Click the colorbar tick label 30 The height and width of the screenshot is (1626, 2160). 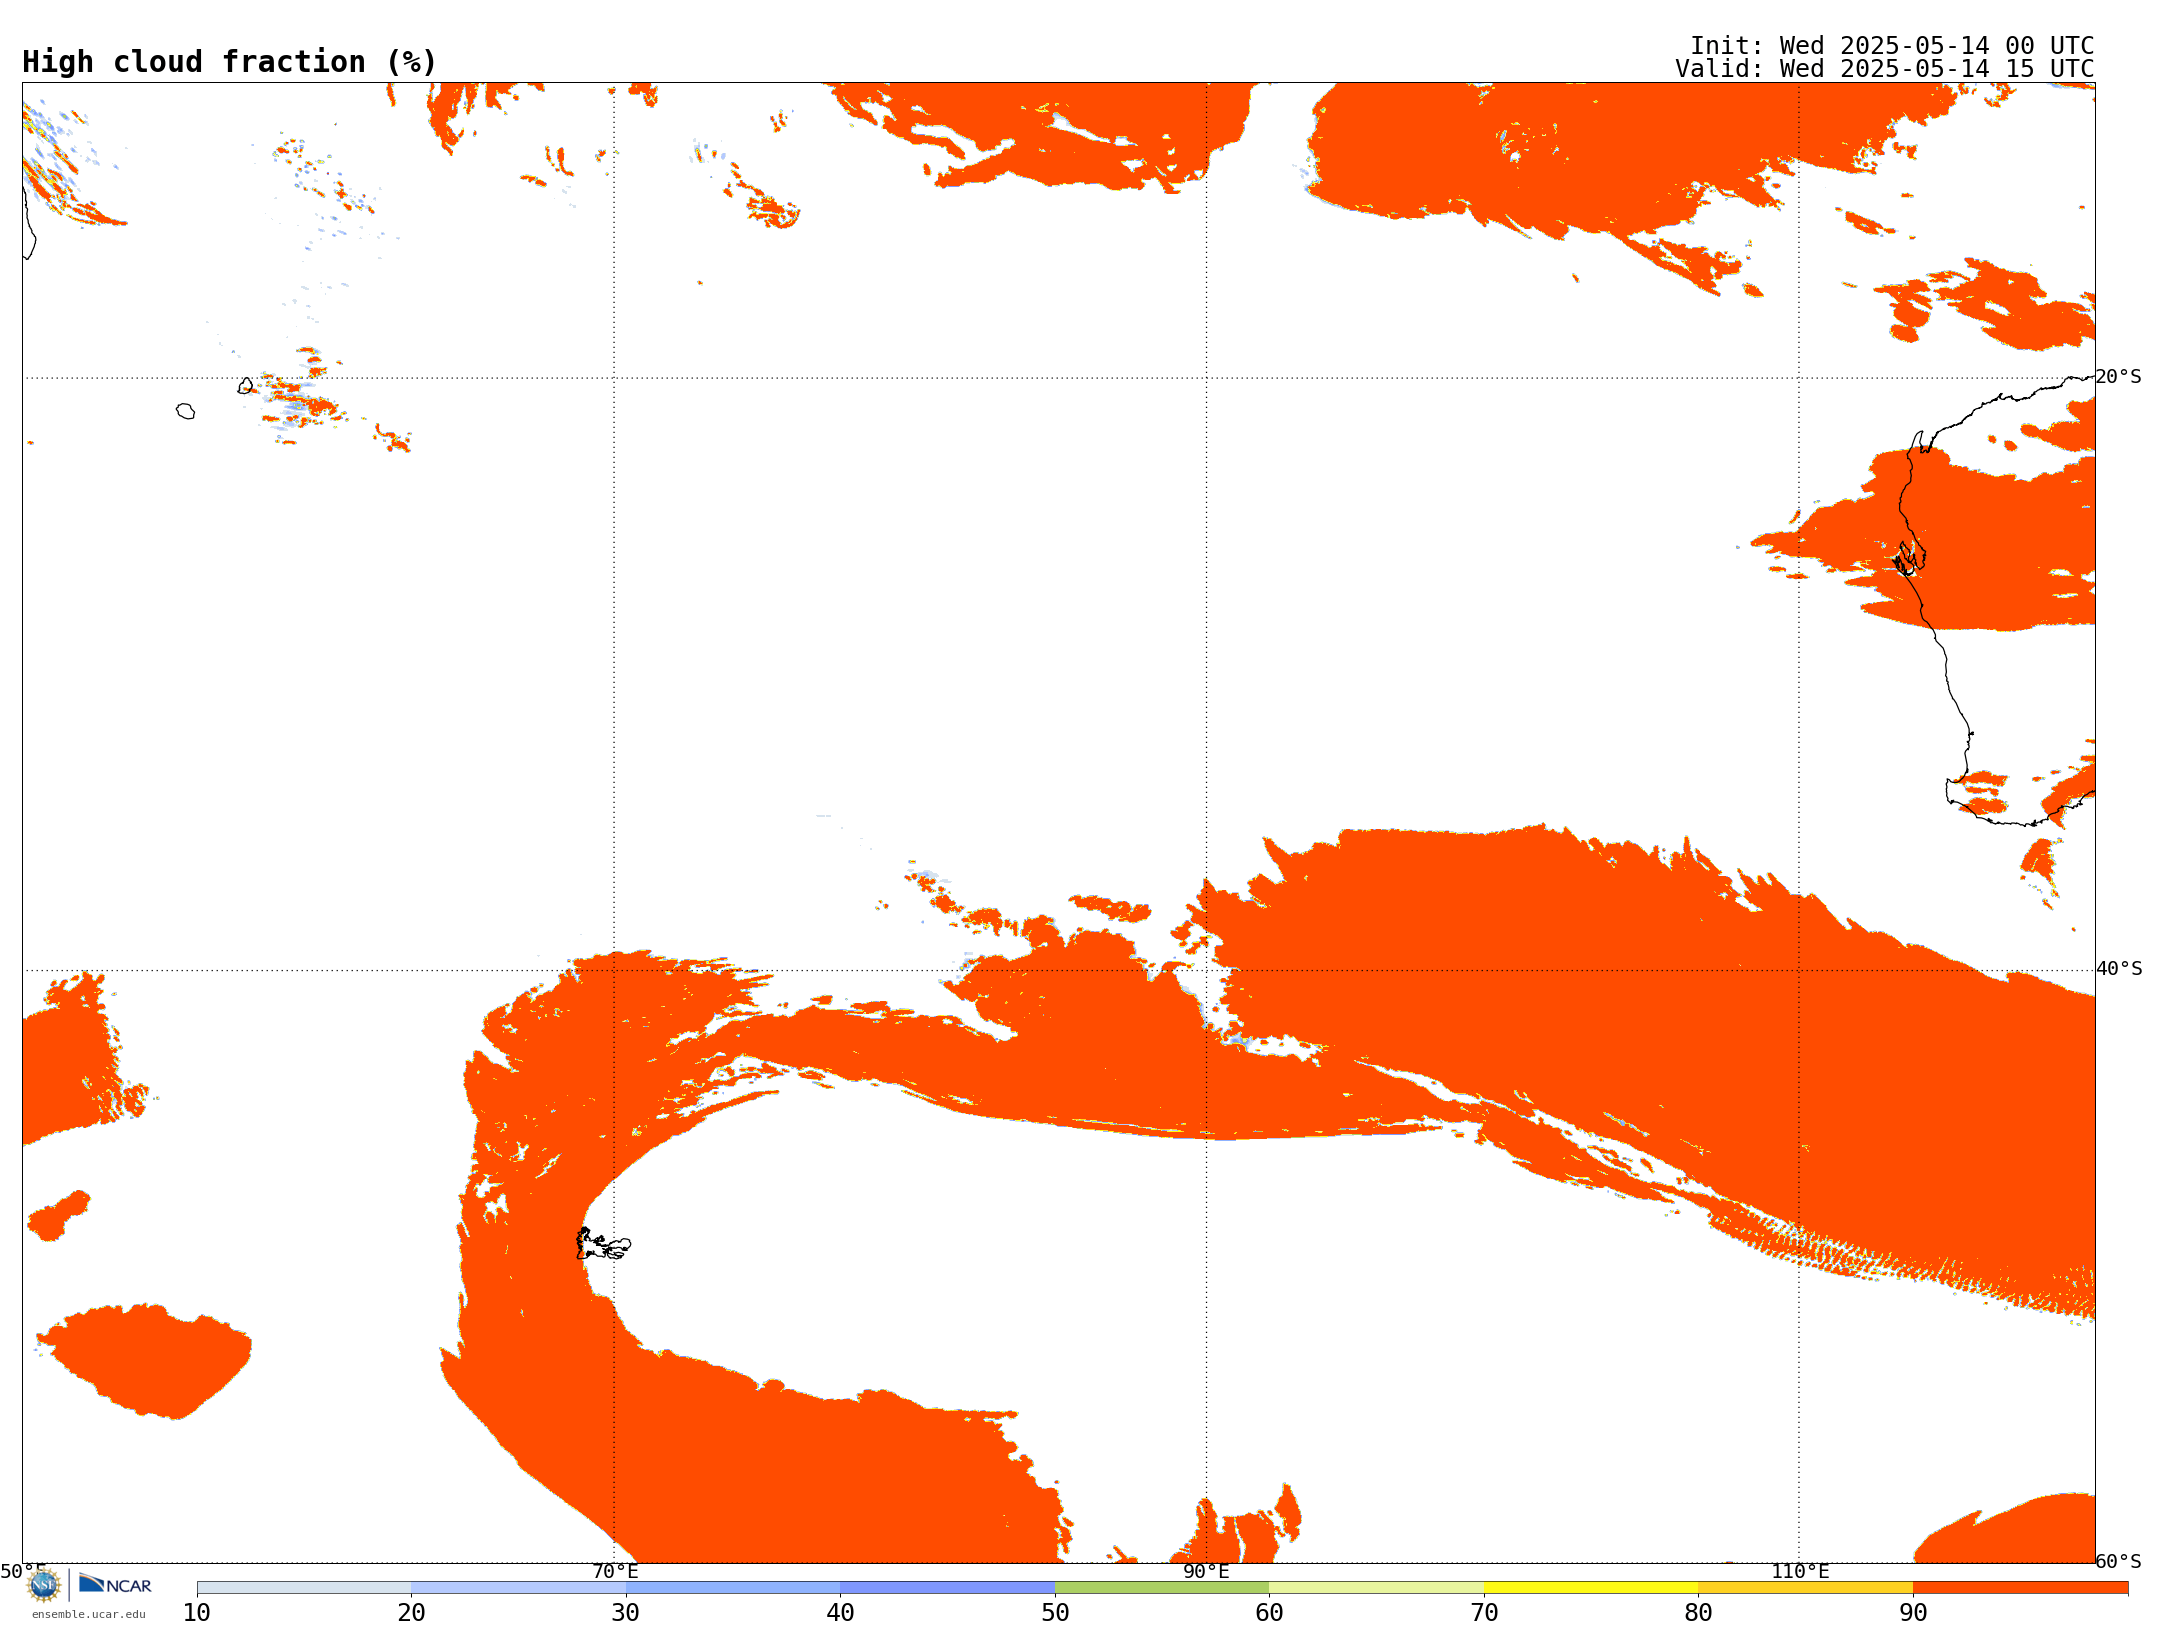click(x=626, y=1612)
